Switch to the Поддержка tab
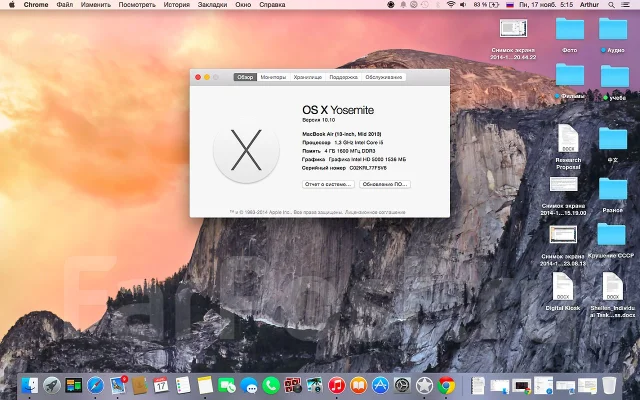This screenshot has width=640, height=400. [344, 77]
